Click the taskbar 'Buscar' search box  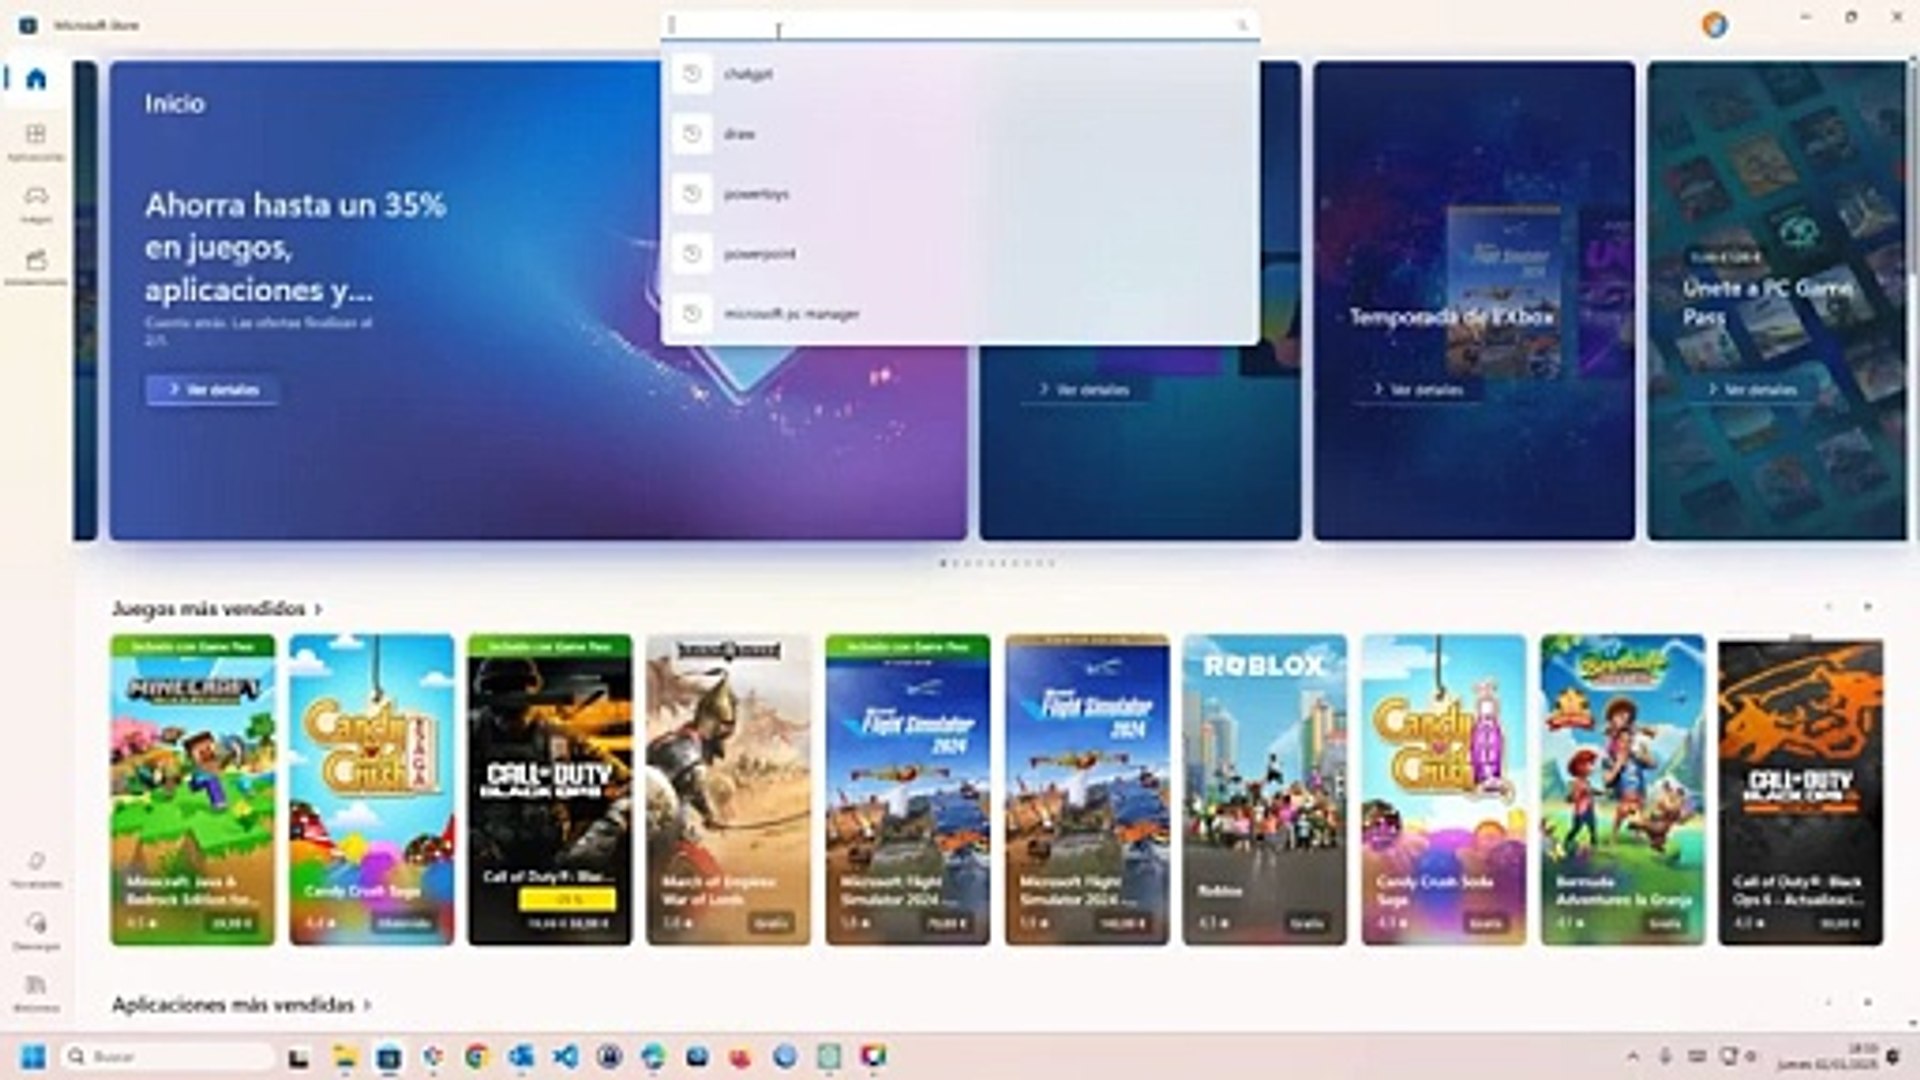[167, 1057]
